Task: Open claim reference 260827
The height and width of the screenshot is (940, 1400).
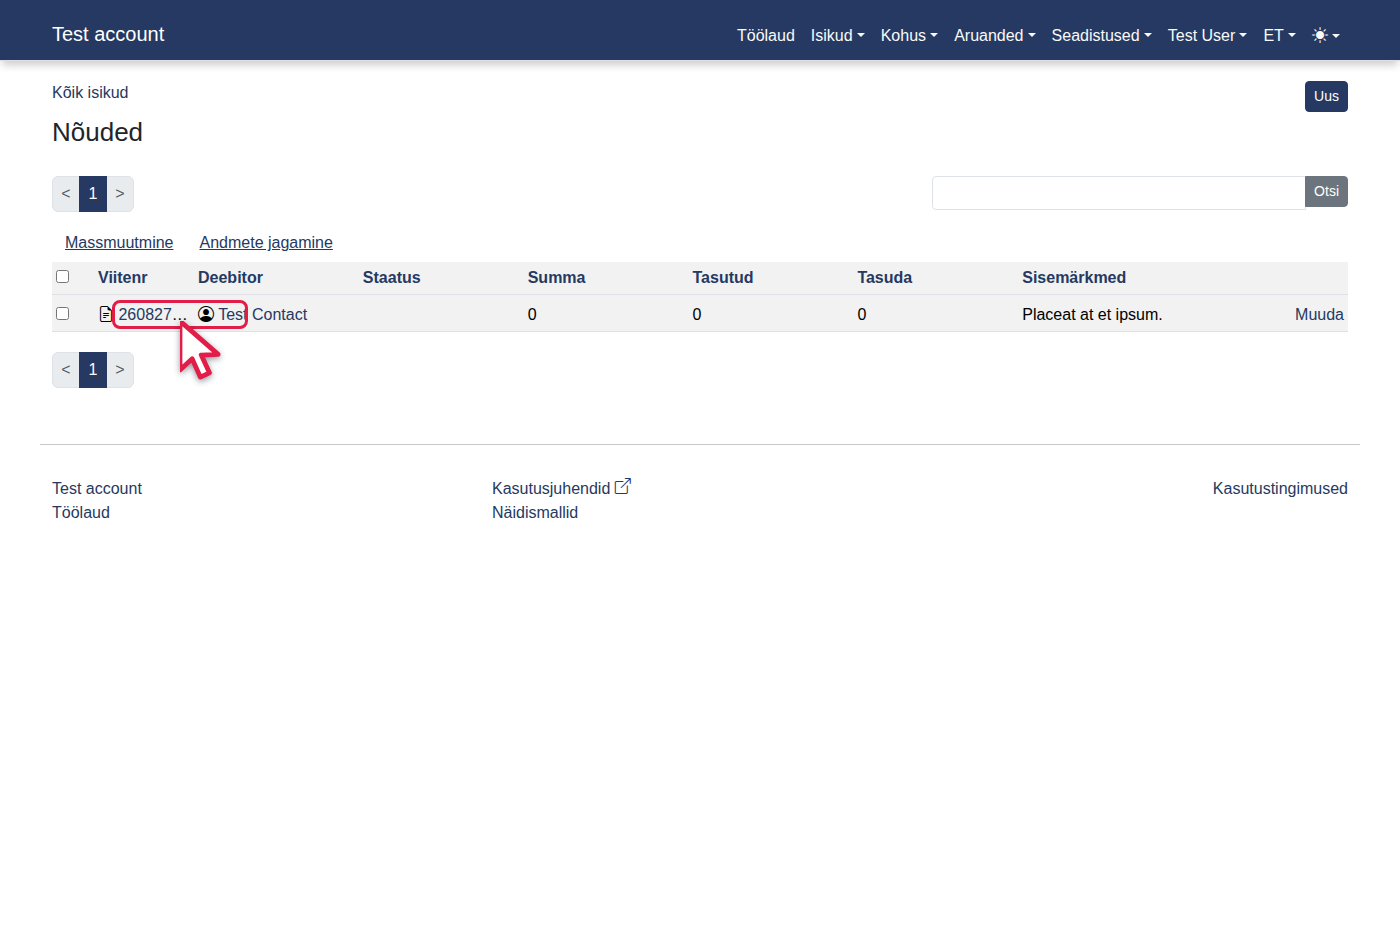Action: point(152,314)
